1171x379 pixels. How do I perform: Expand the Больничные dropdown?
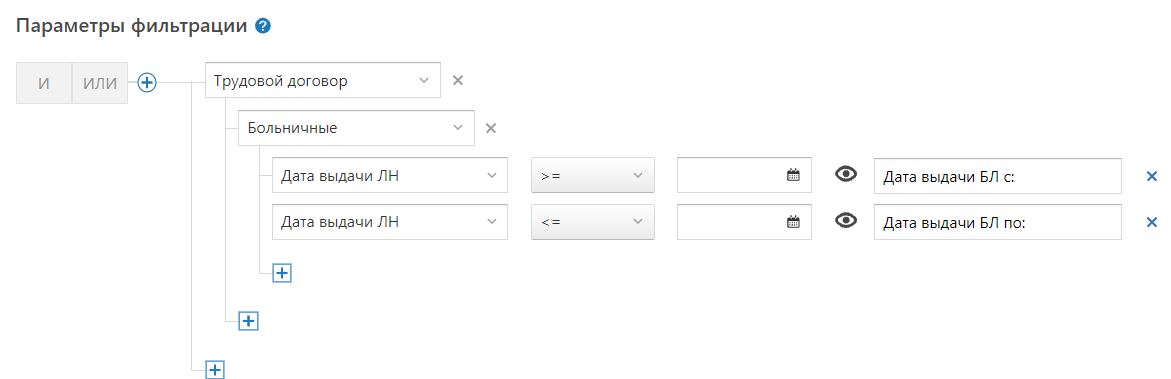(355, 128)
